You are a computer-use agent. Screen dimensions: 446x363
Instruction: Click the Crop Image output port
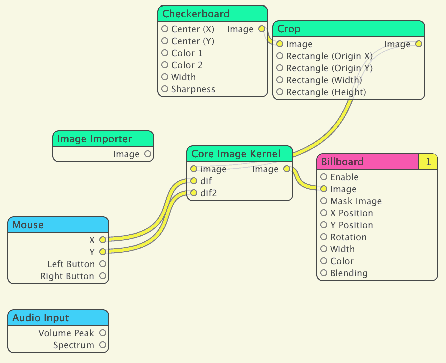point(419,44)
